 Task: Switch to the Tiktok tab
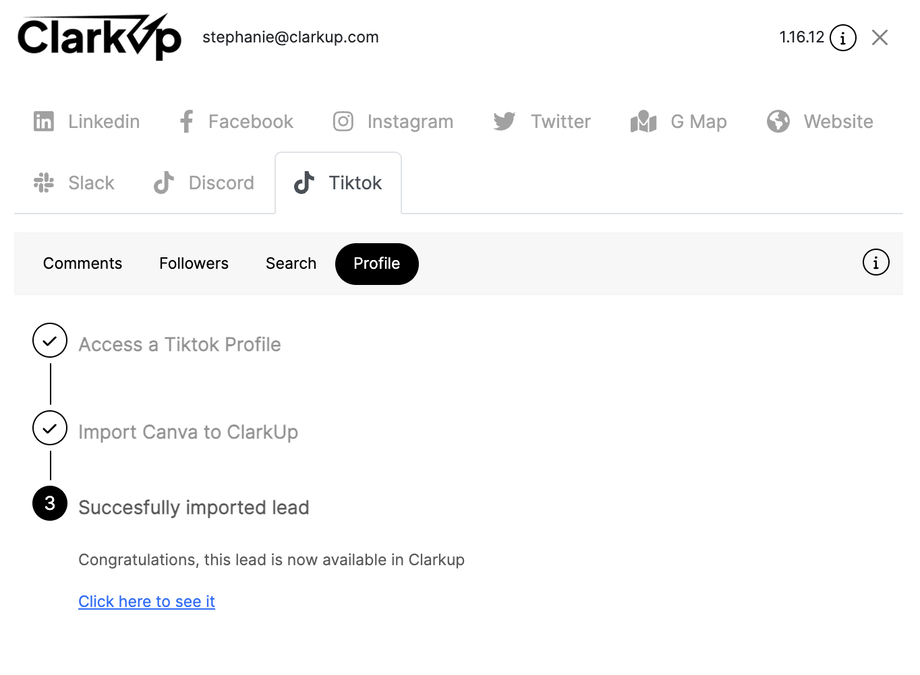coord(338,183)
